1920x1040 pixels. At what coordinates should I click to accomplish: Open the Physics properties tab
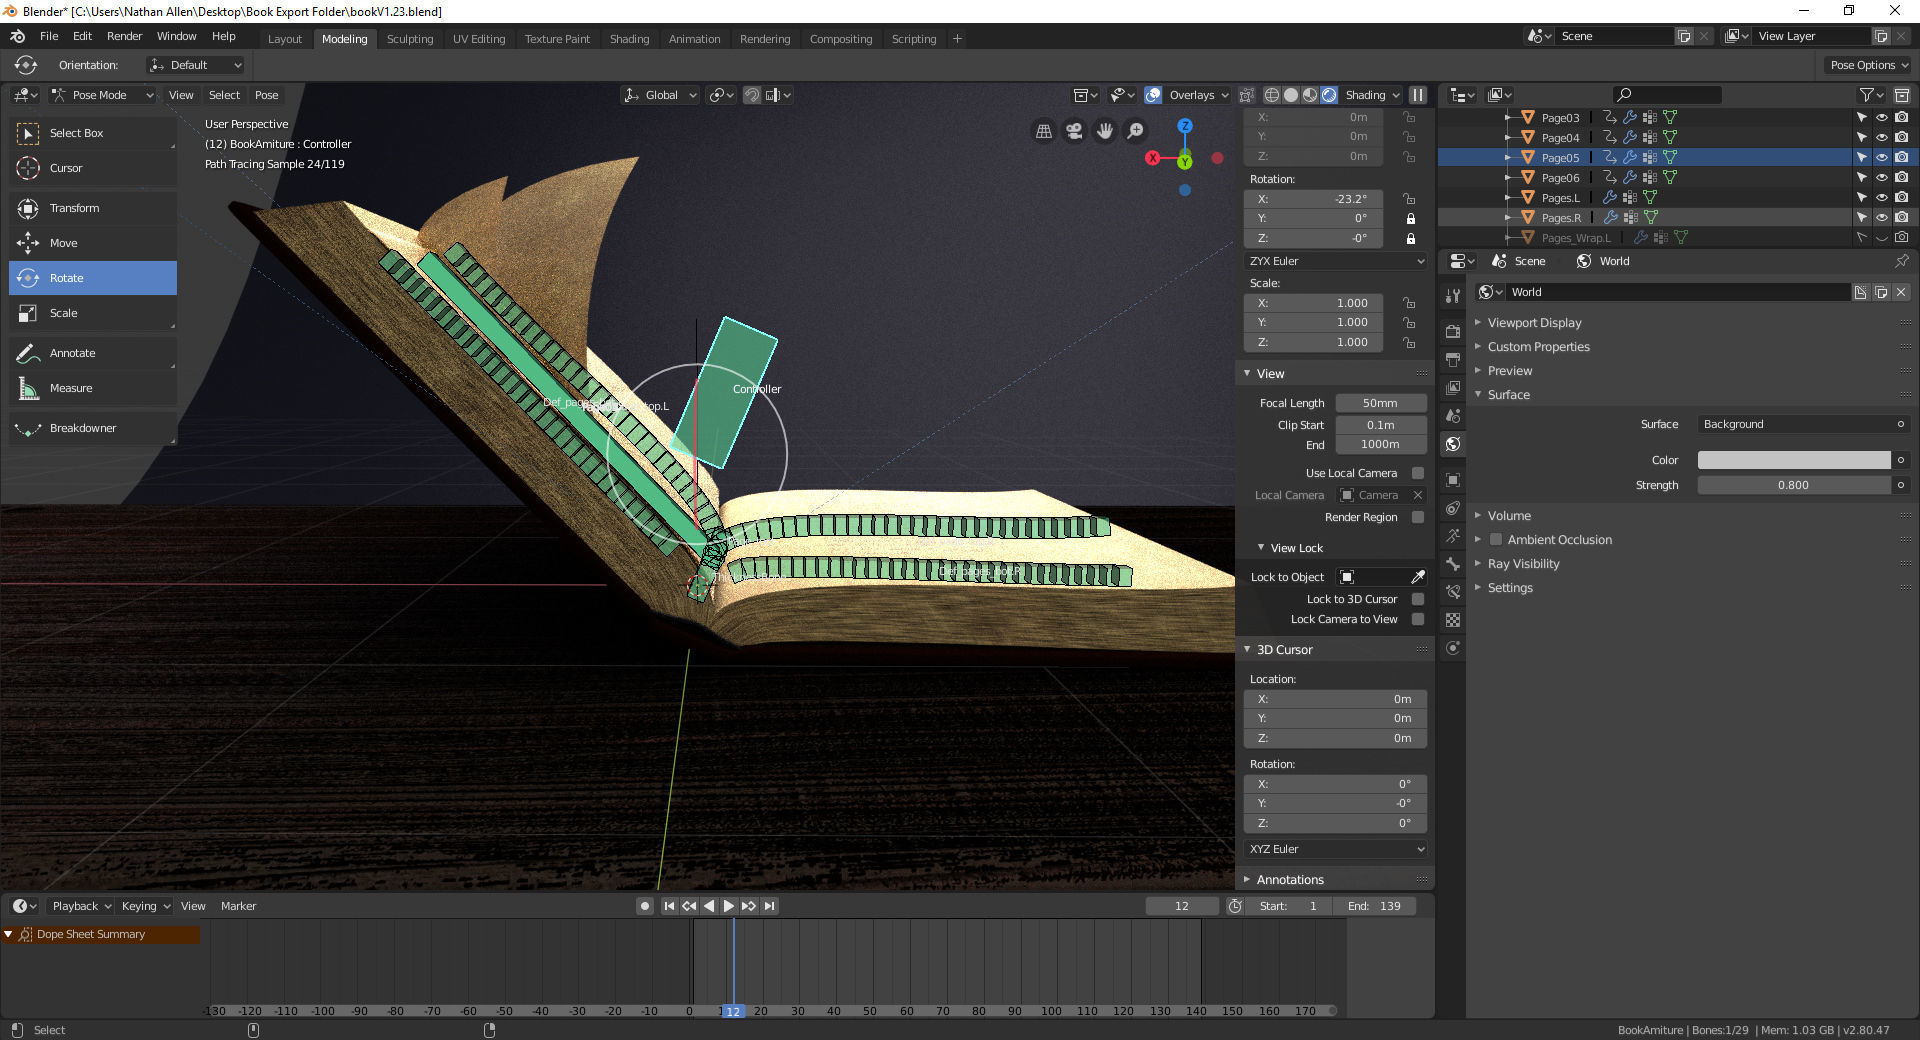pos(1453,508)
